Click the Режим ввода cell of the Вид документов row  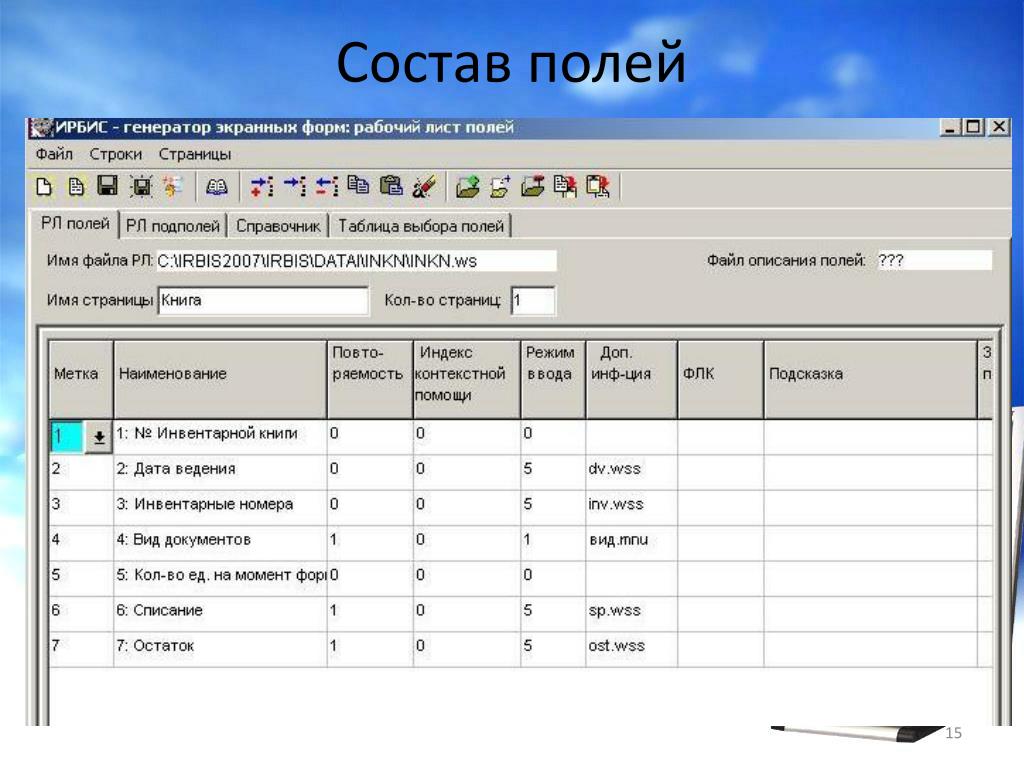(x=552, y=543)
